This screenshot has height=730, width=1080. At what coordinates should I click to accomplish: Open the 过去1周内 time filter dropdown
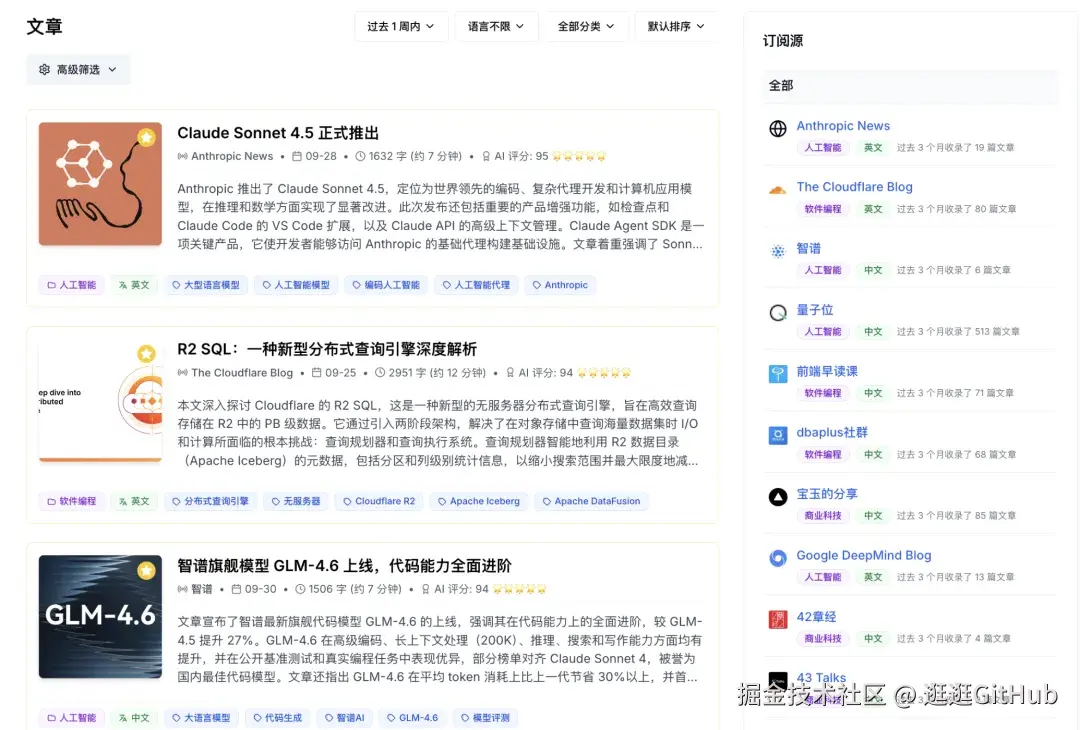pyautogui.click(x=401, y=27)
